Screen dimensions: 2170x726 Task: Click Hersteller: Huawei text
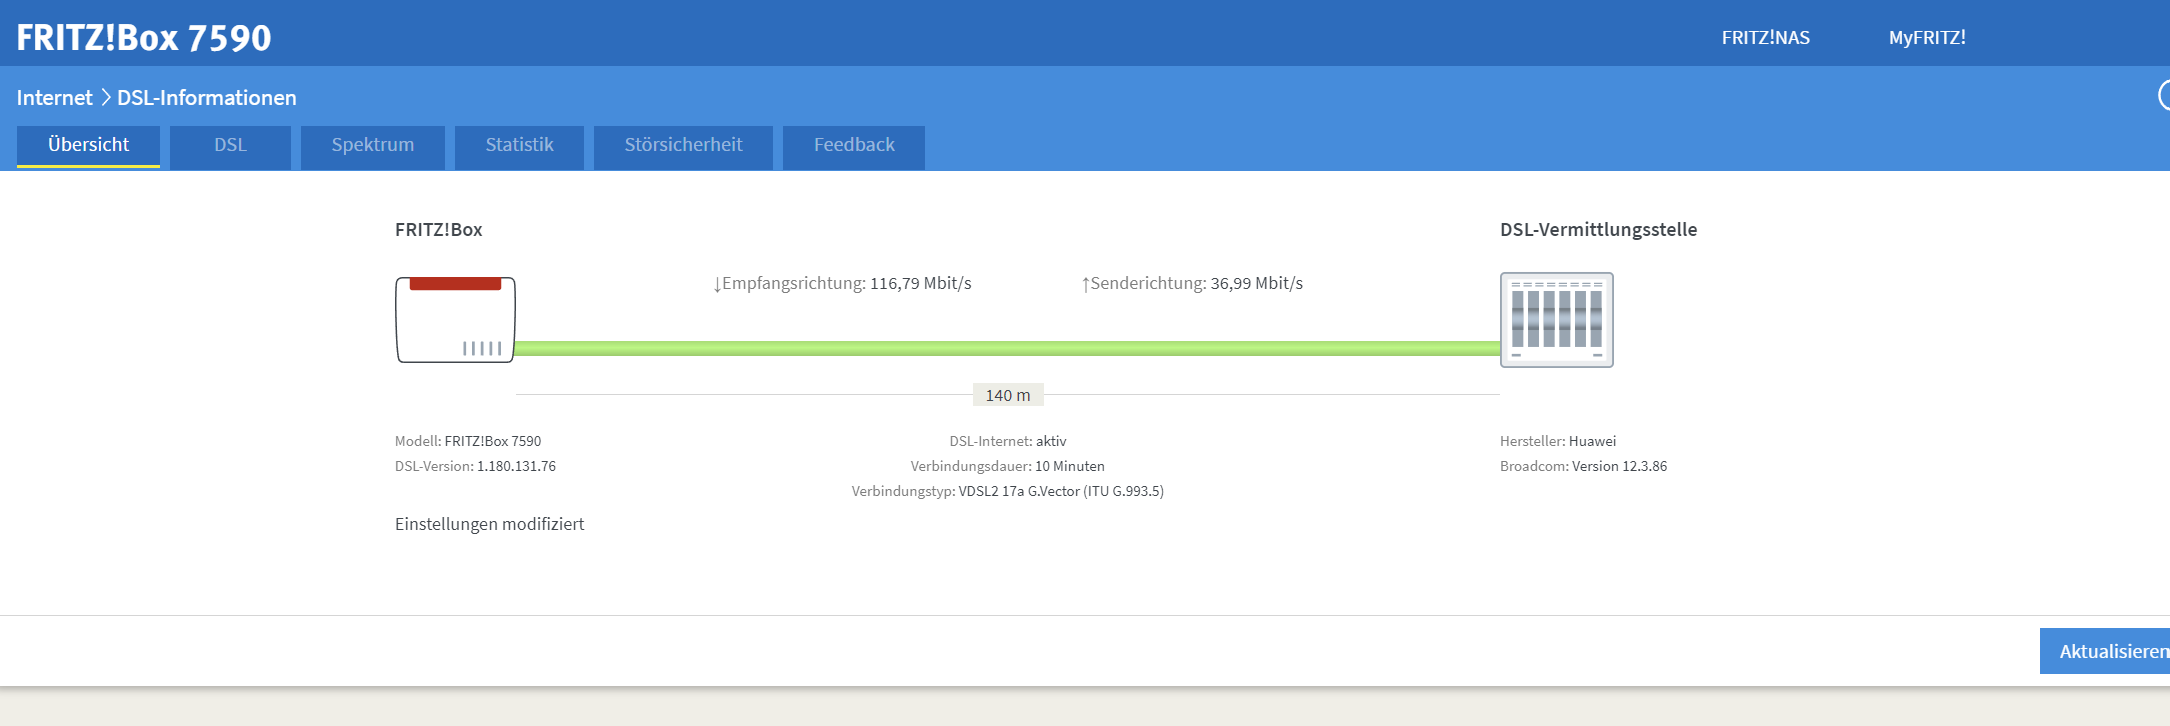[1558, 441]
